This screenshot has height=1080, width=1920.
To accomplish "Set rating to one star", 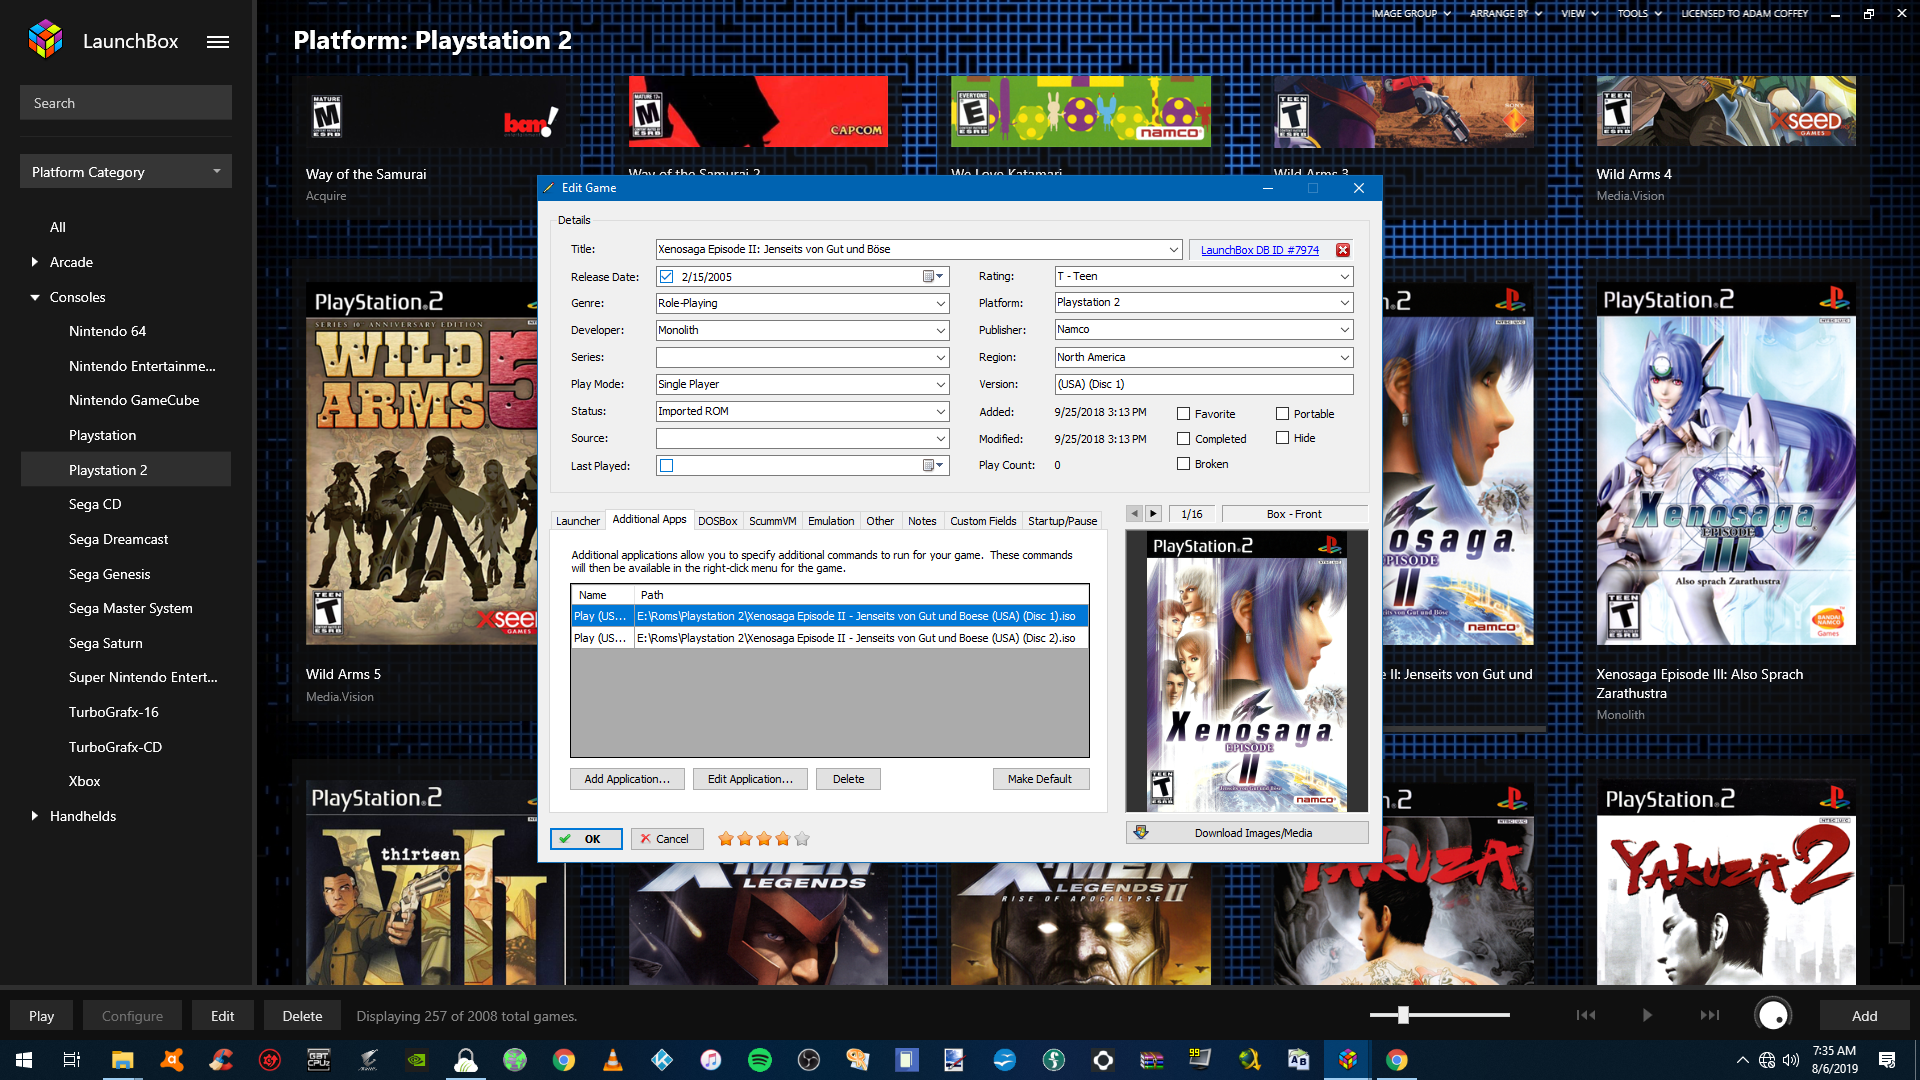I will (726, 839).
